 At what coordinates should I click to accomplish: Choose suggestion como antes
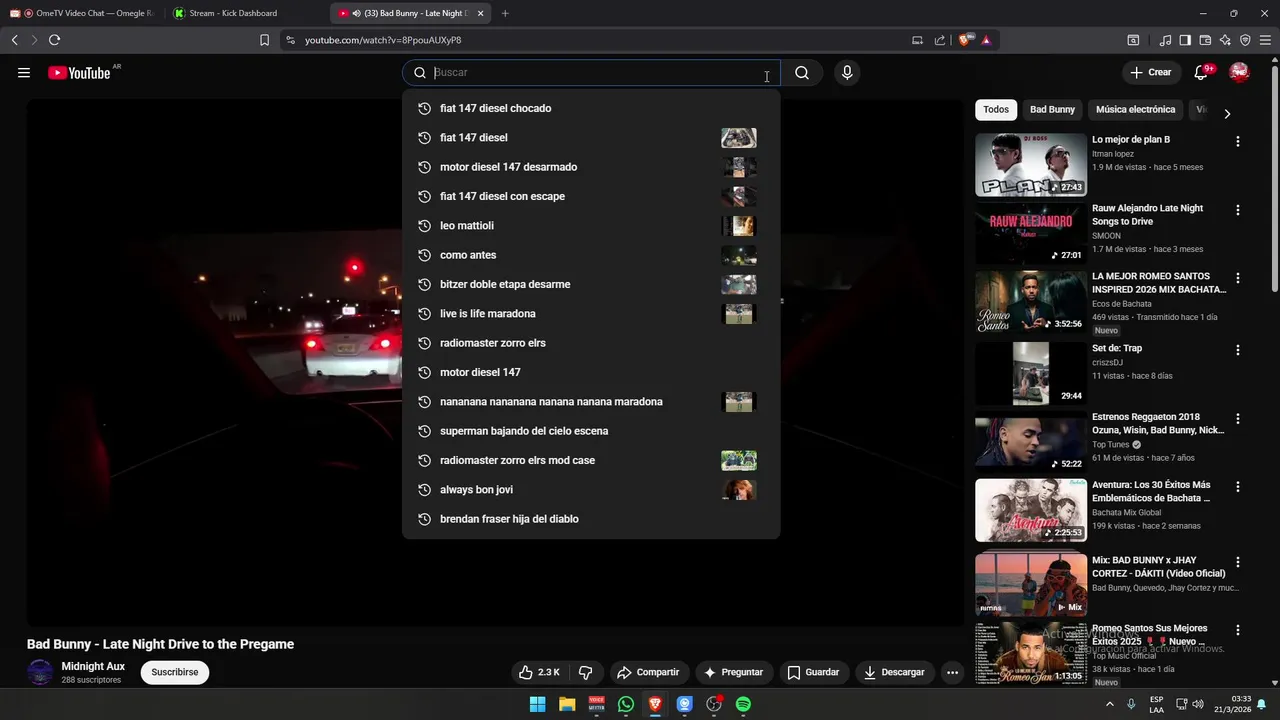pyautogui.click(x=590, y=255)
